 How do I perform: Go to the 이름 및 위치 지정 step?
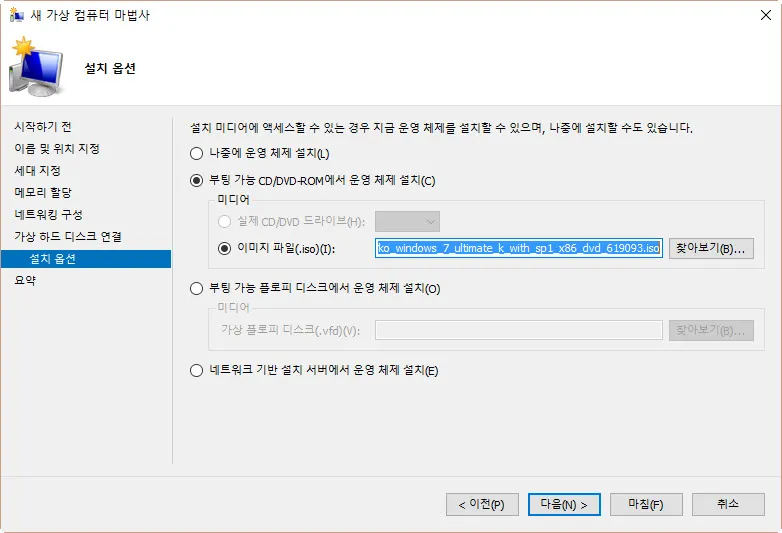coord(57,149)
